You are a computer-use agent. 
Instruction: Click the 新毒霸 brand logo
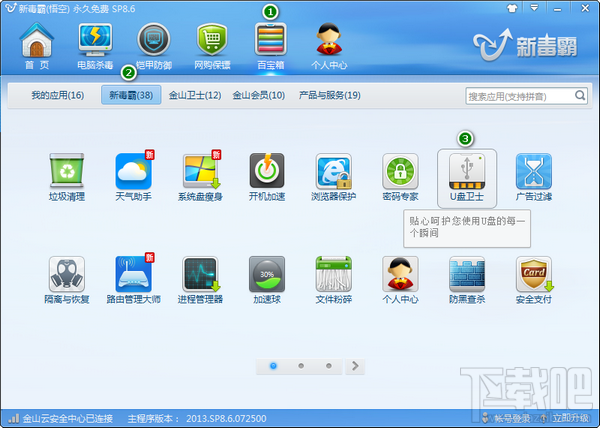pyautogui.click(x=525, y=46)
